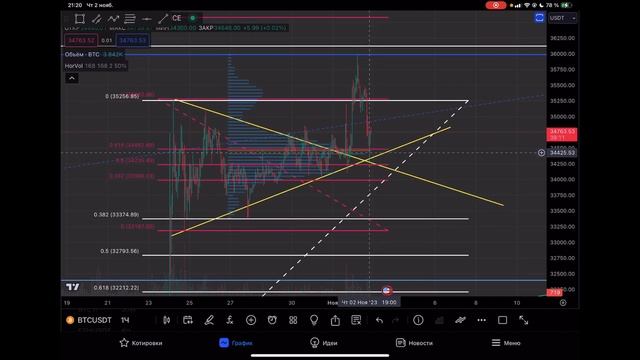Image resolution: width=640 pixels, height=360 pixels.
Task: Select the Fibonacci retracement lines tool
Action: (x=130, y=18)
